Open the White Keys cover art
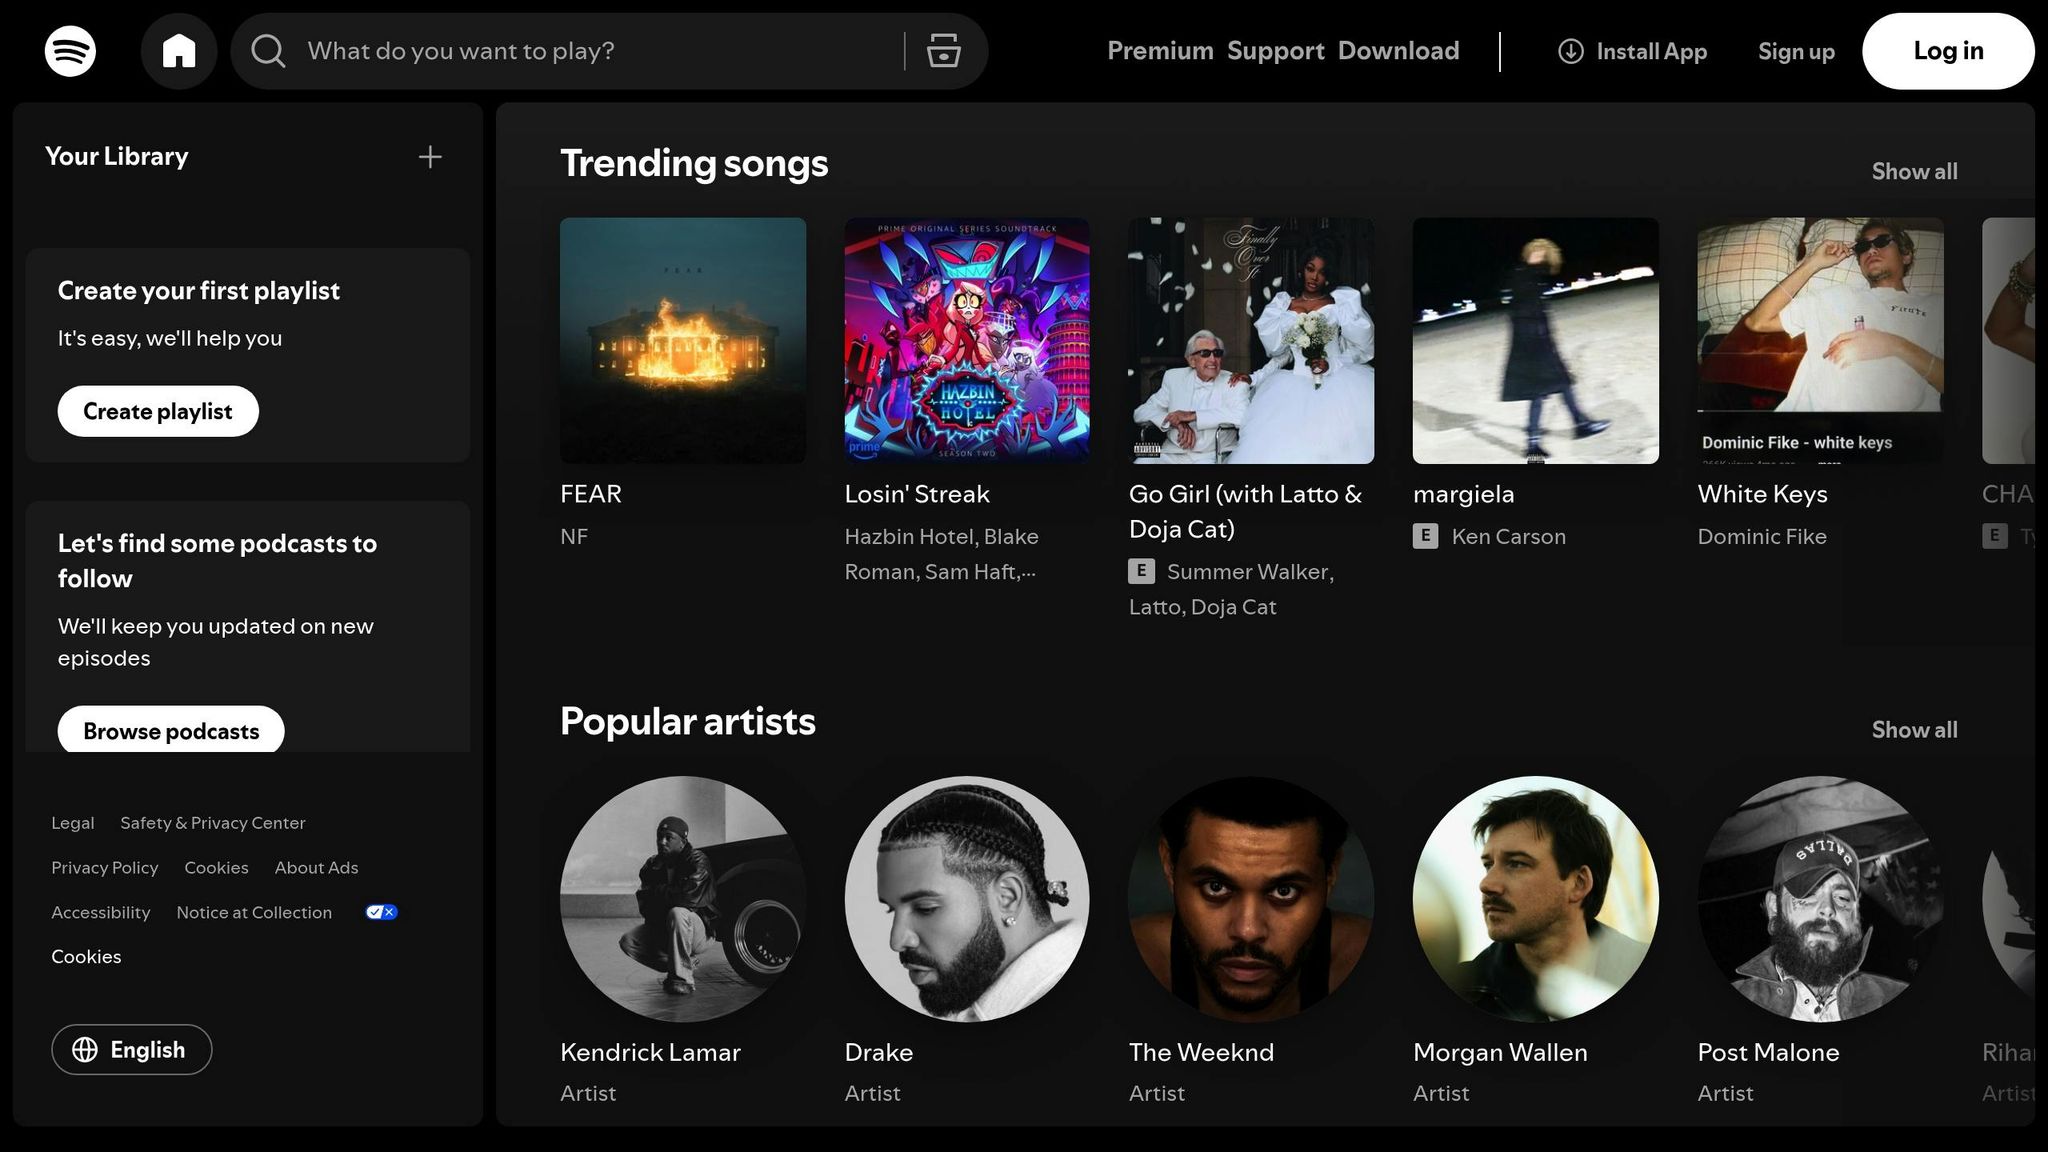This screenshot has width=2048, height=1152. click(x=1820, y=341)
